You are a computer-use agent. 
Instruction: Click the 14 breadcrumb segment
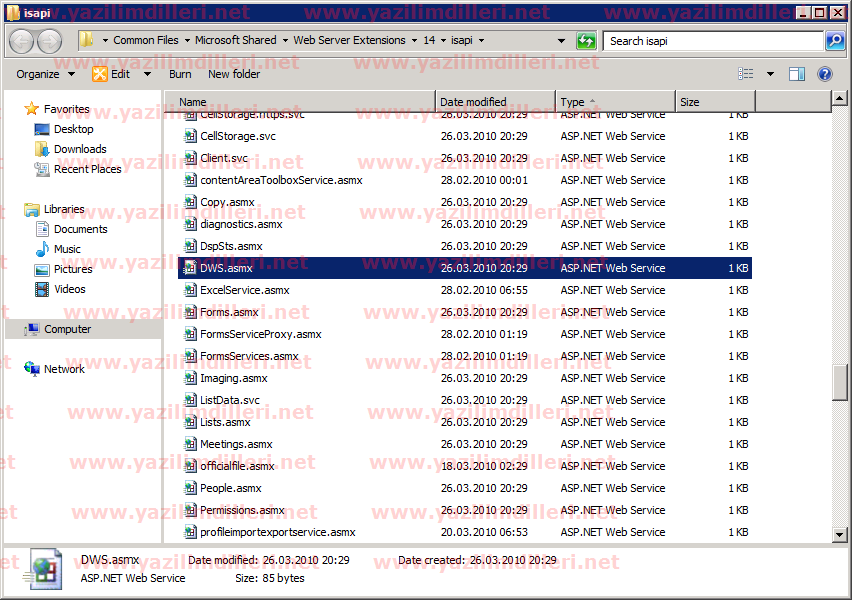429,40
